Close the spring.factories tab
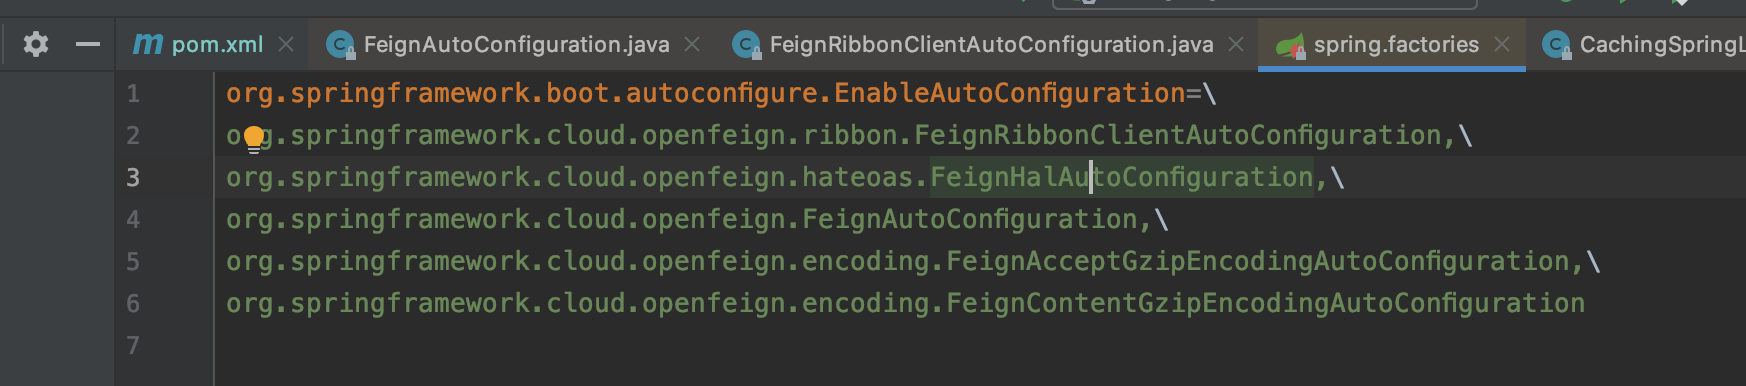This screenshot has width=1746, height=386. [x=1502, y=44]
